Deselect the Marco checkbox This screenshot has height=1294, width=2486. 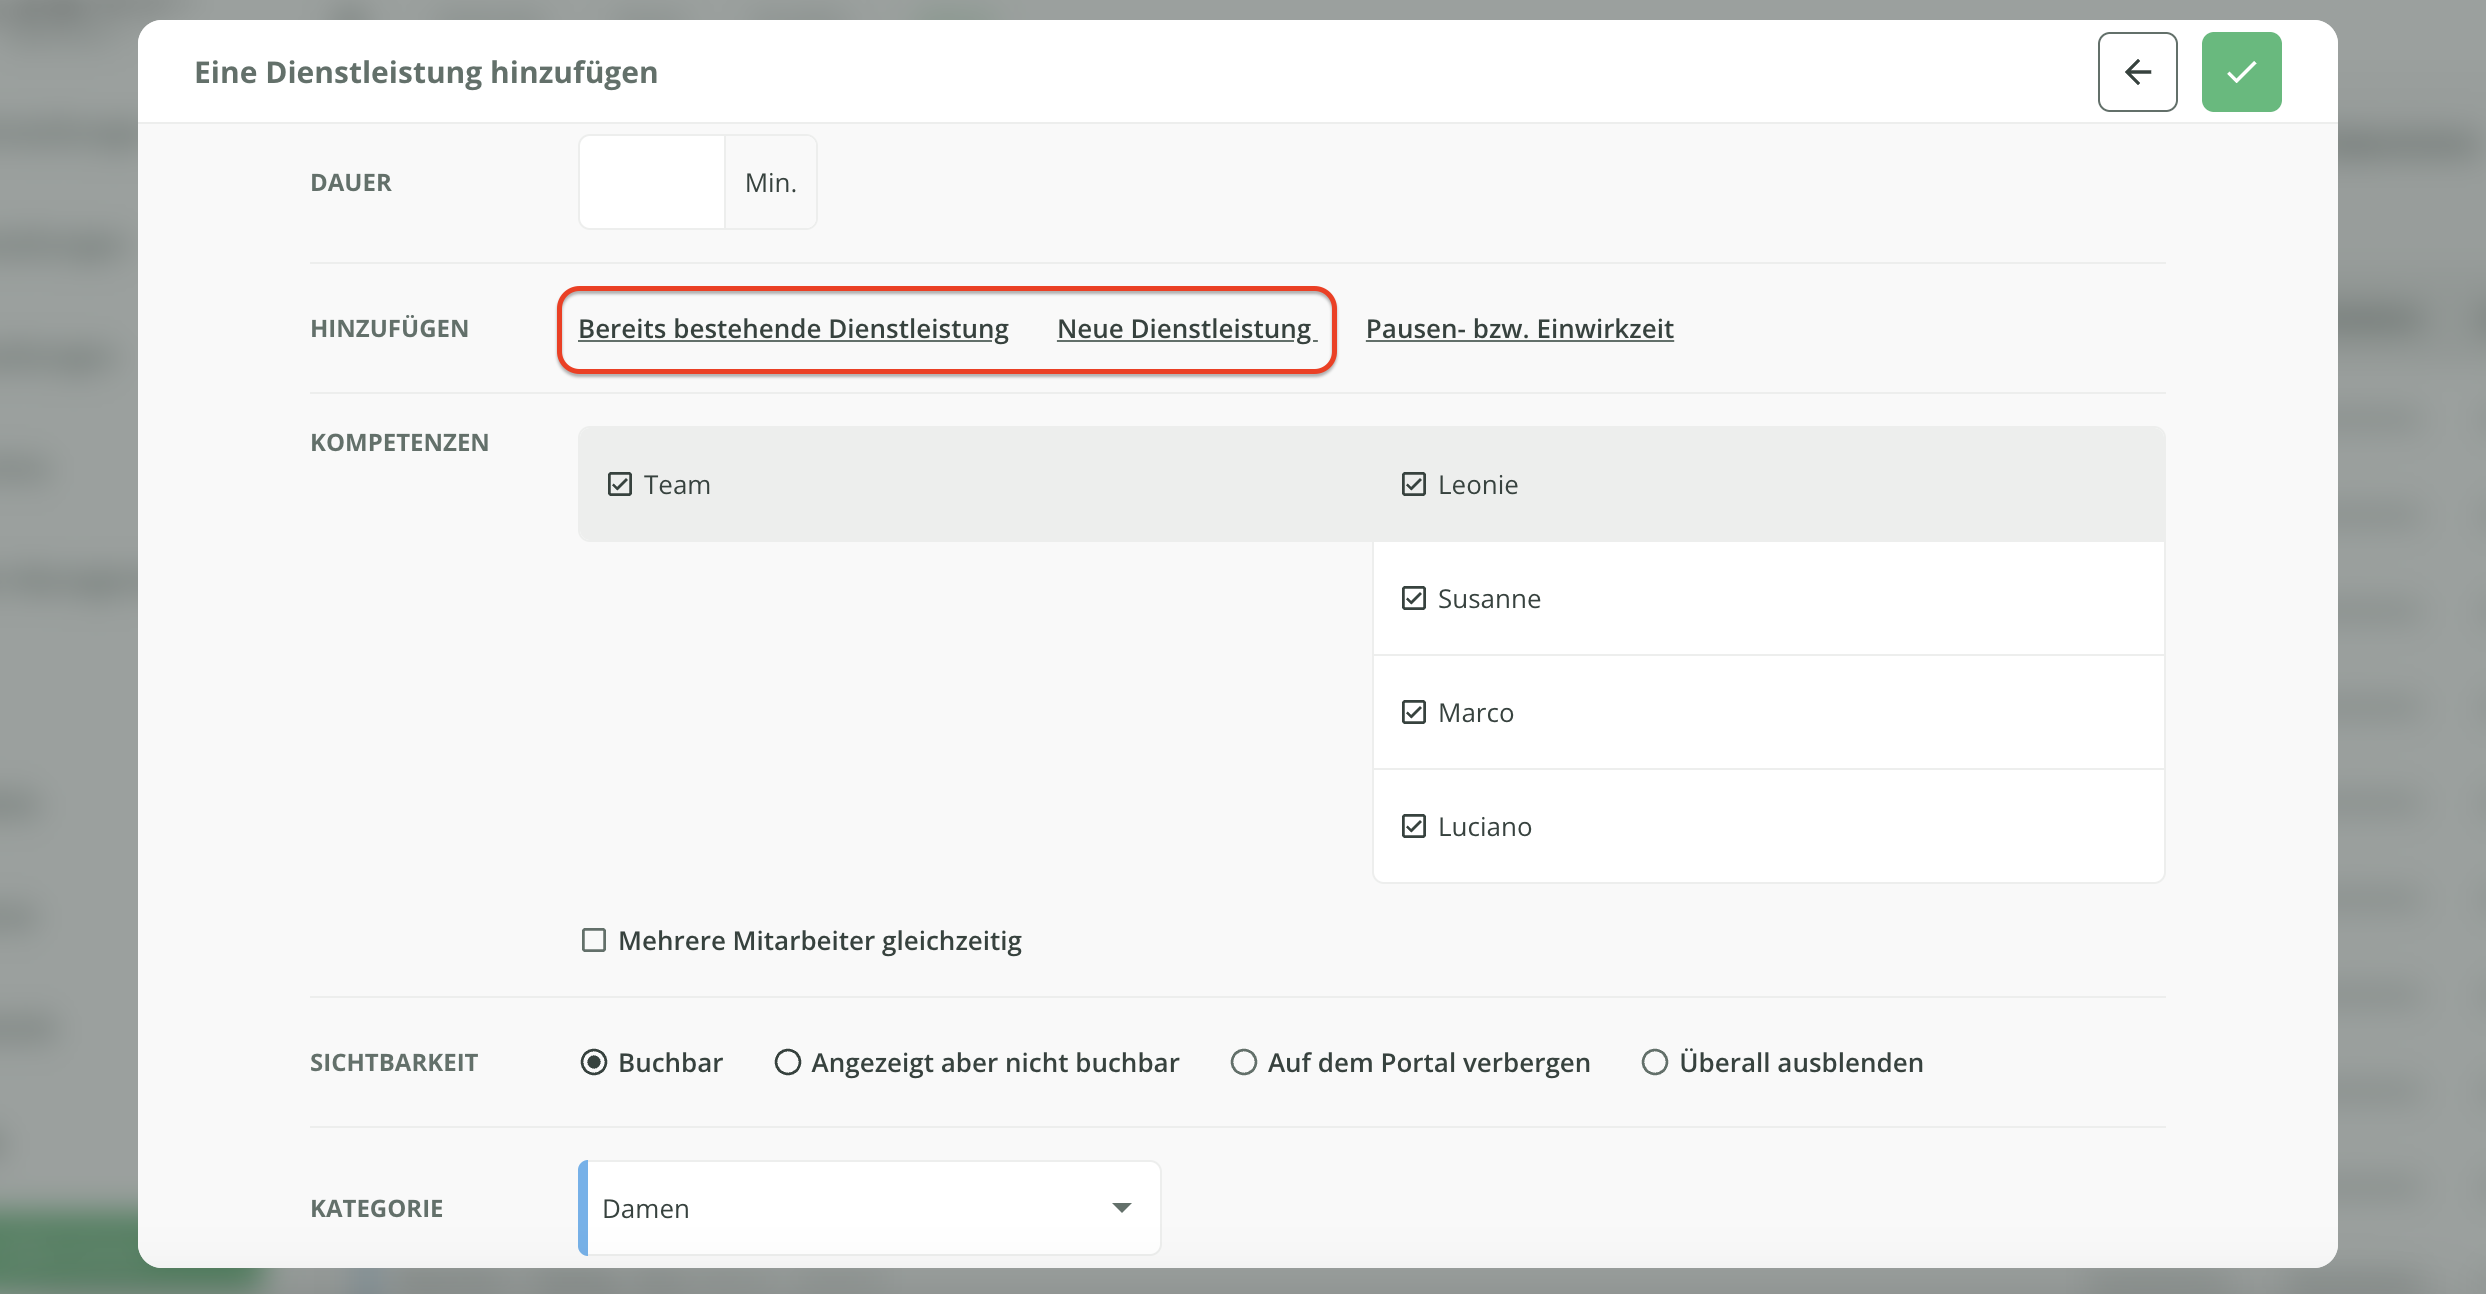1413,713
